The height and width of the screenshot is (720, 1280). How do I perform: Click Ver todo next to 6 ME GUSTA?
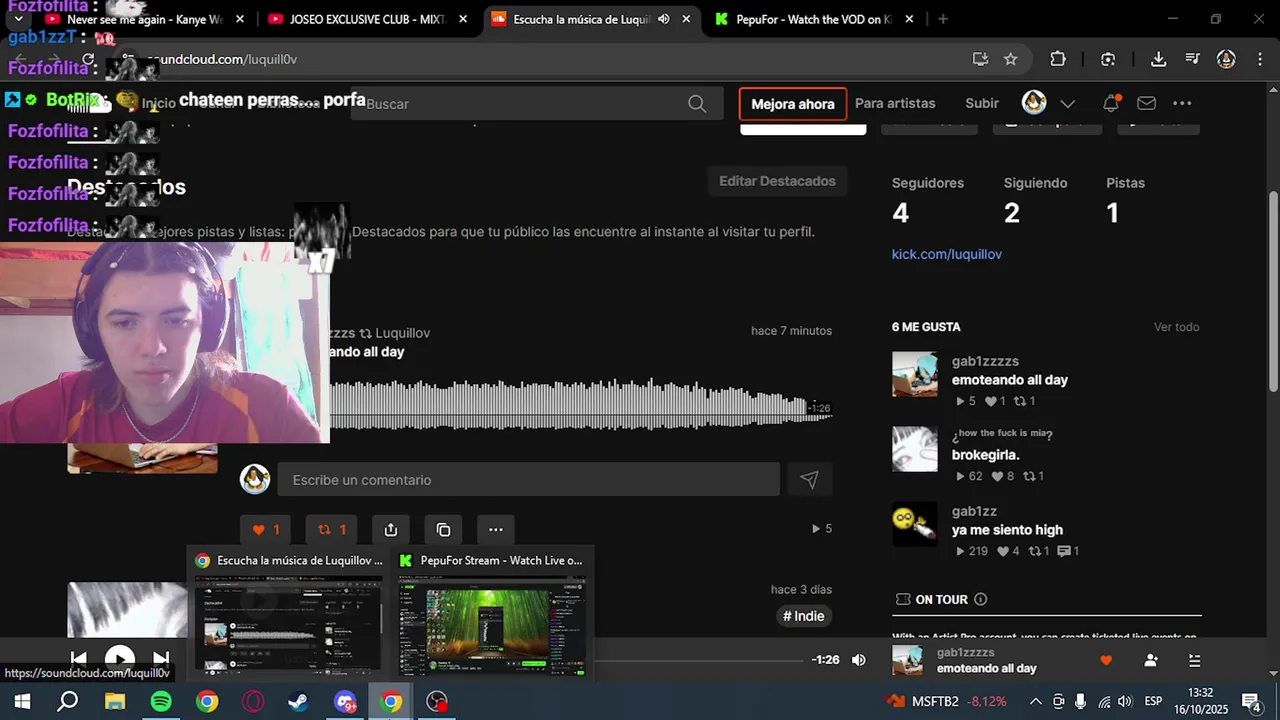(1176, 327)
